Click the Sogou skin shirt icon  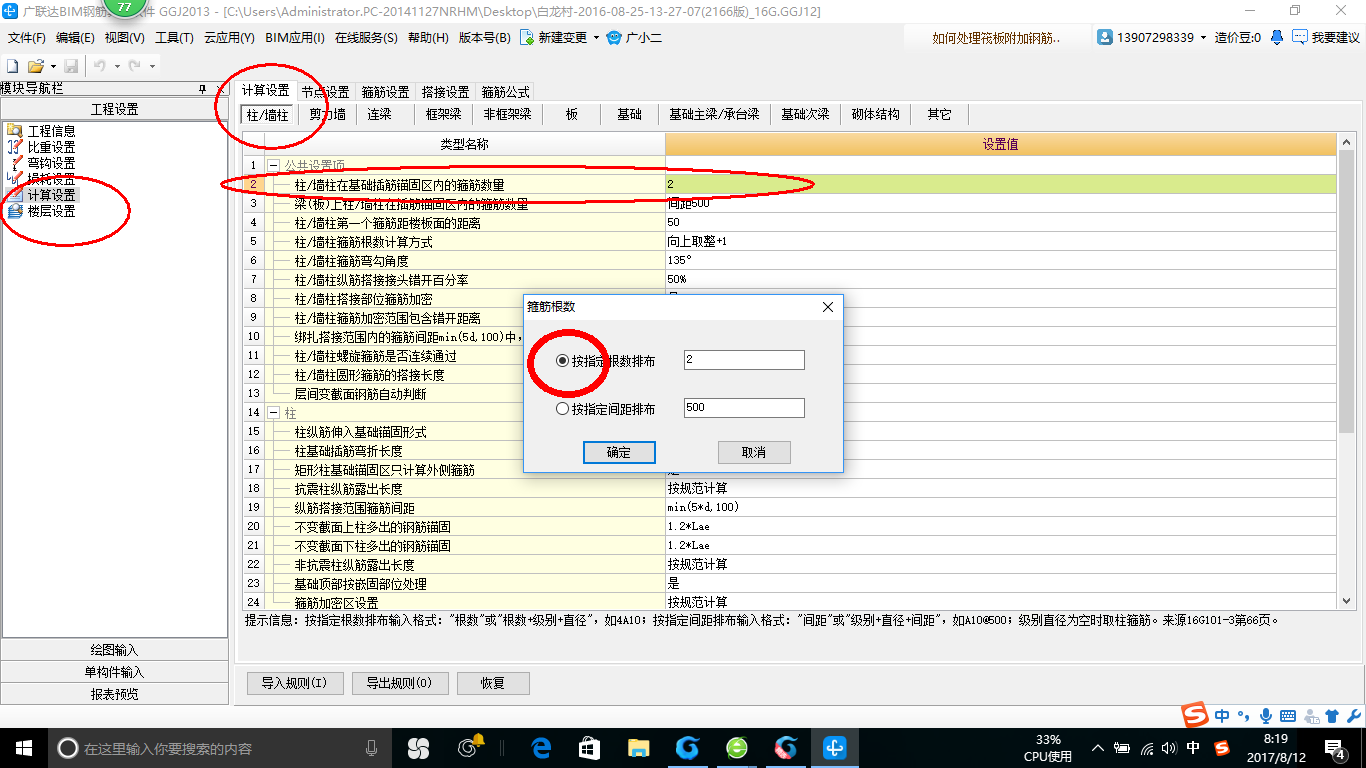(1332, 716)
